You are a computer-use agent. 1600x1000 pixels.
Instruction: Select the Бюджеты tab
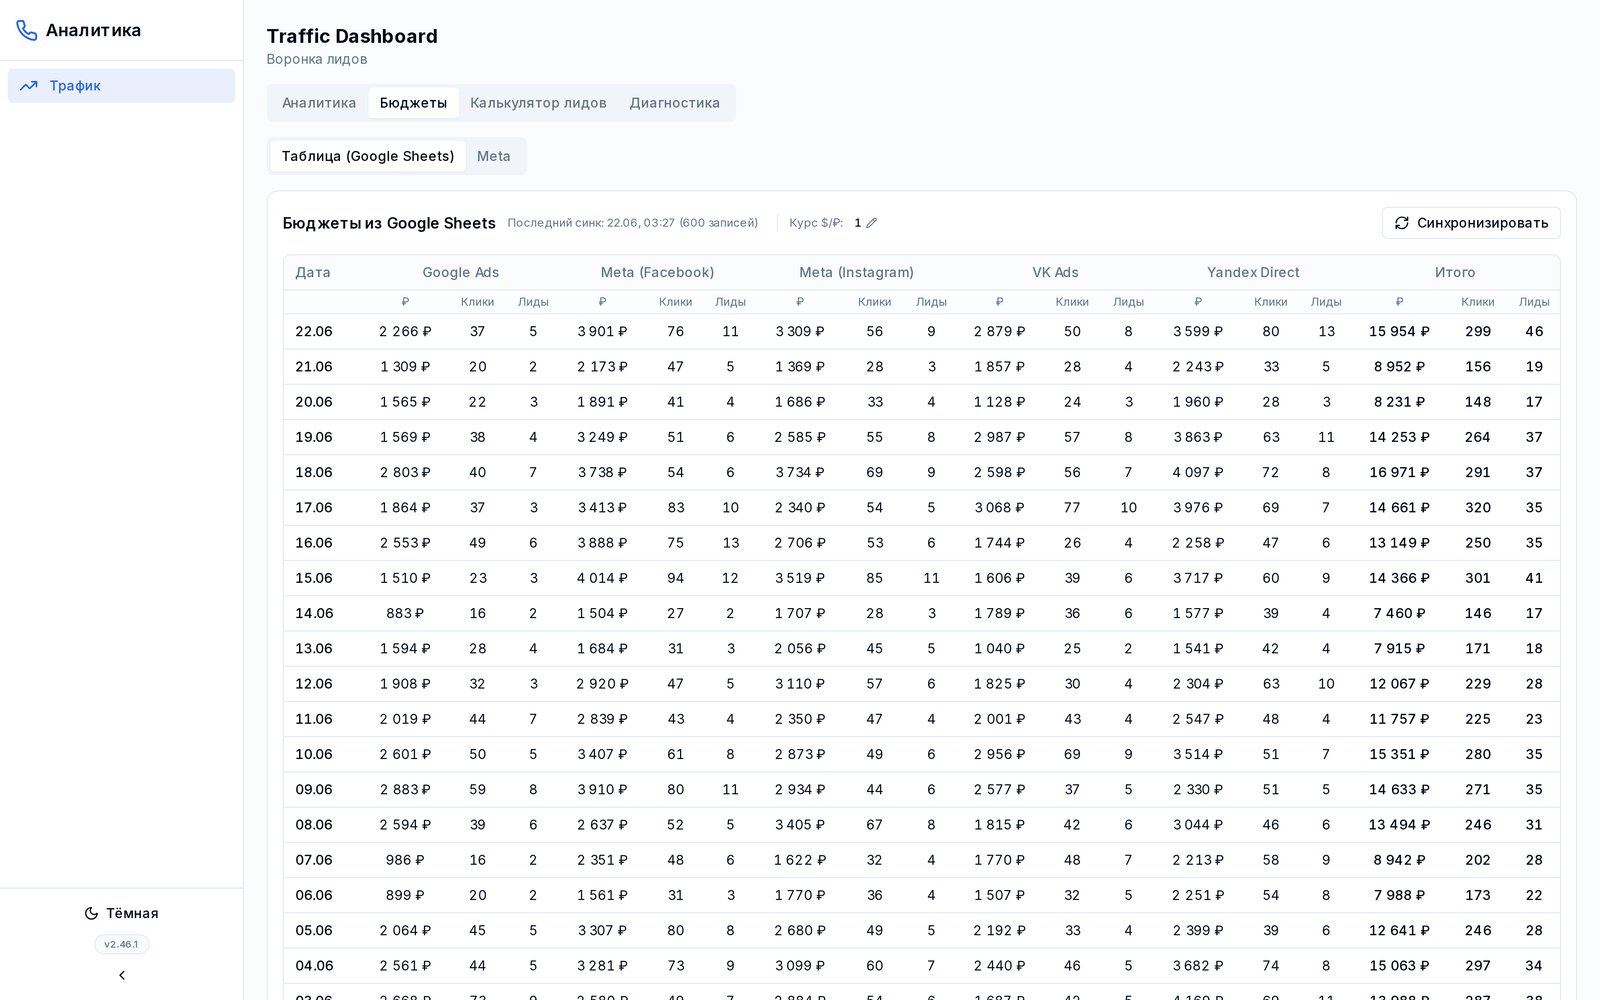(413, 103)
